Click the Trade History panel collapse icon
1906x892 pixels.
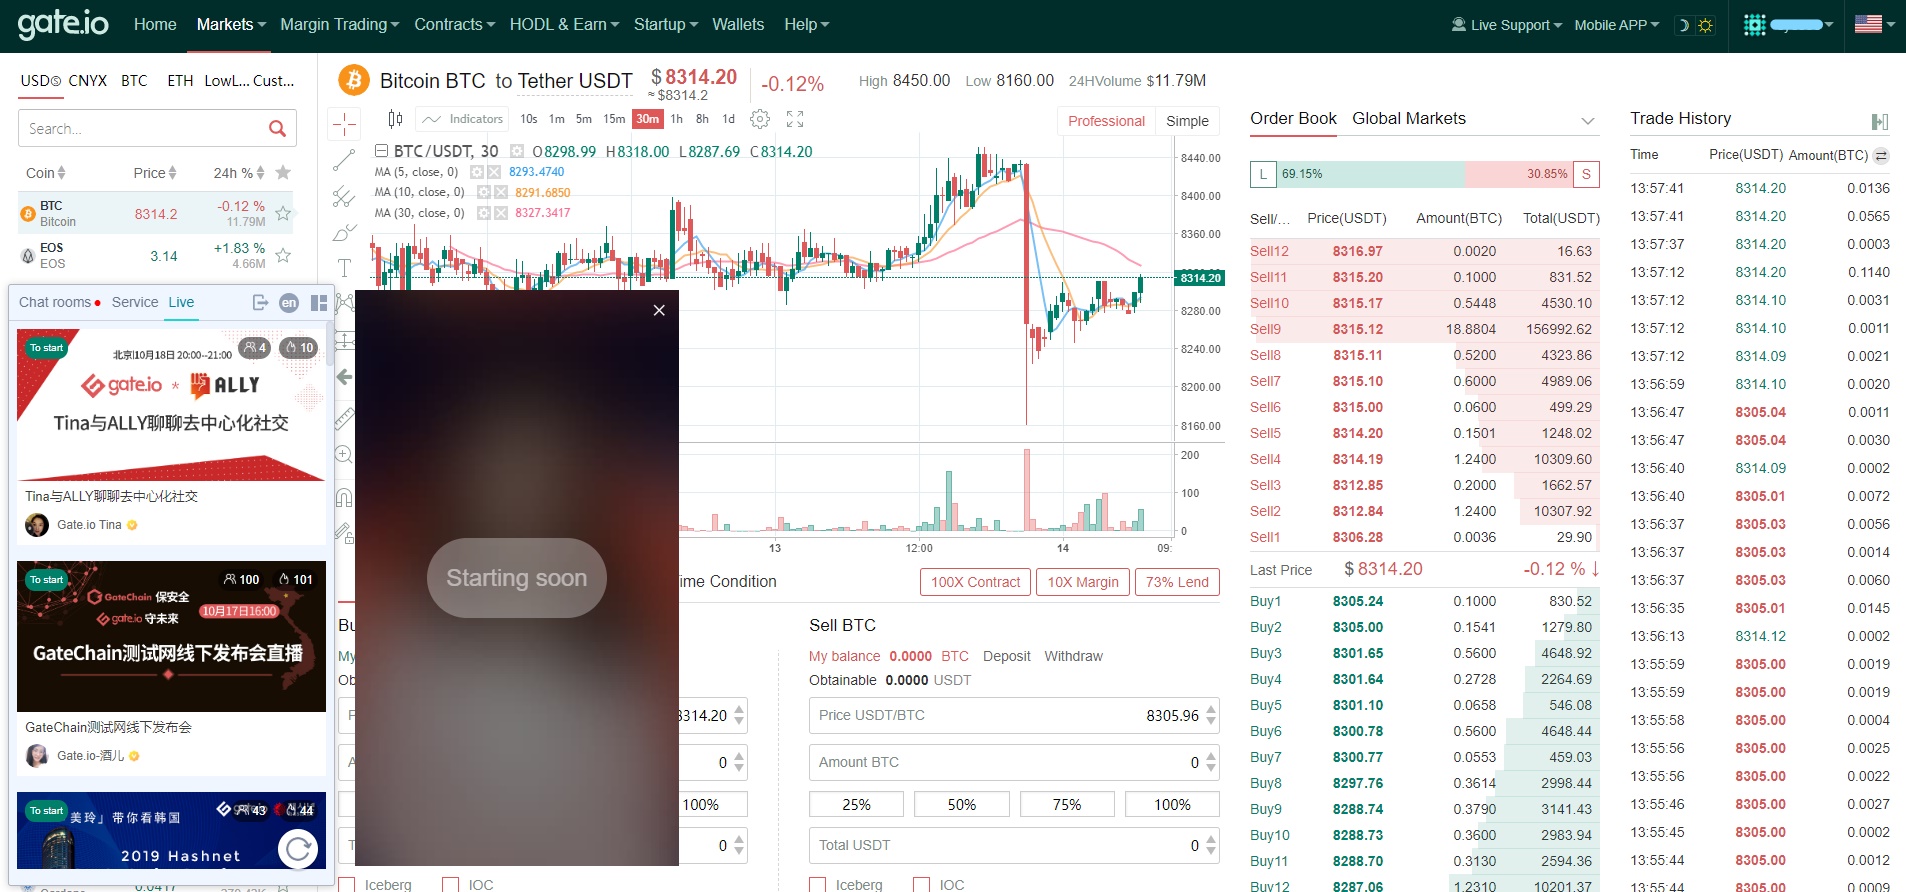1879,121
